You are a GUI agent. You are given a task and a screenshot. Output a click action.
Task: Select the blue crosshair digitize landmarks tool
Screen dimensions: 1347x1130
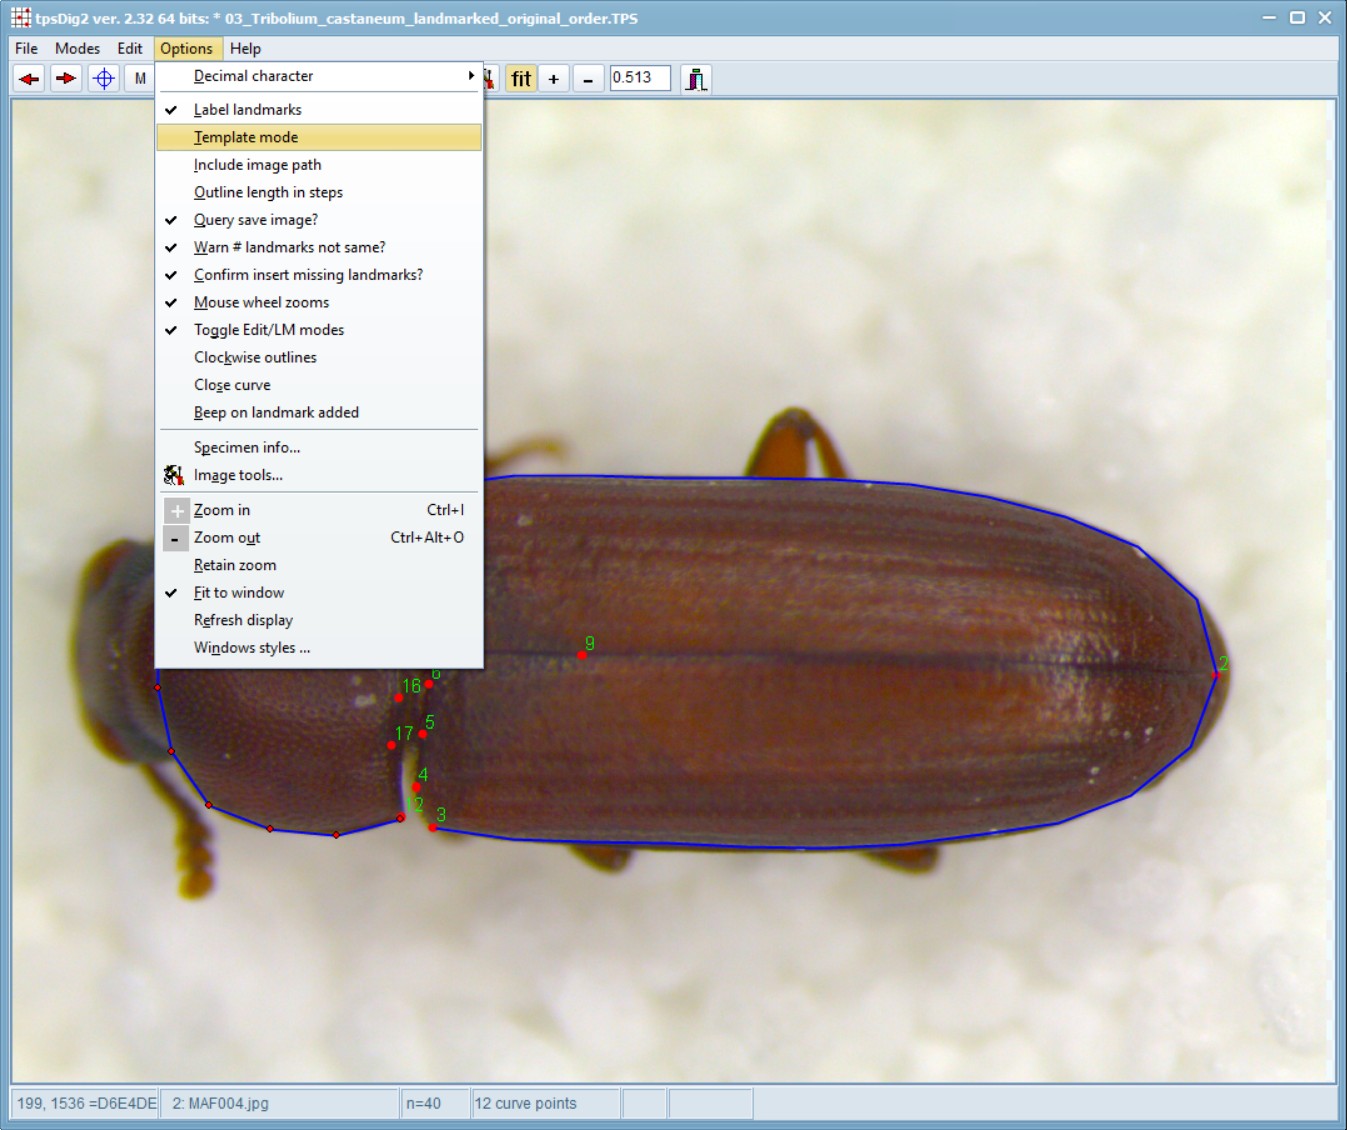pos(104,78)
